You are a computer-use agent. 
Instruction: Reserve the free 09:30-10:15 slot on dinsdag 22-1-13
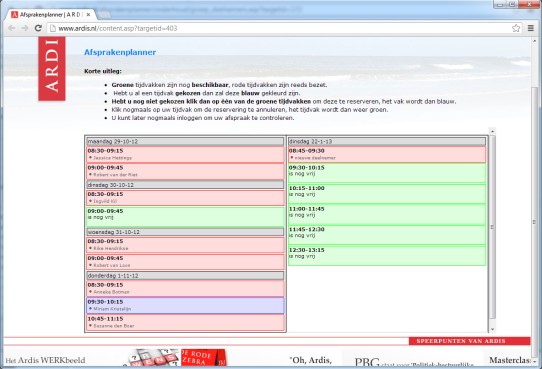387,173
